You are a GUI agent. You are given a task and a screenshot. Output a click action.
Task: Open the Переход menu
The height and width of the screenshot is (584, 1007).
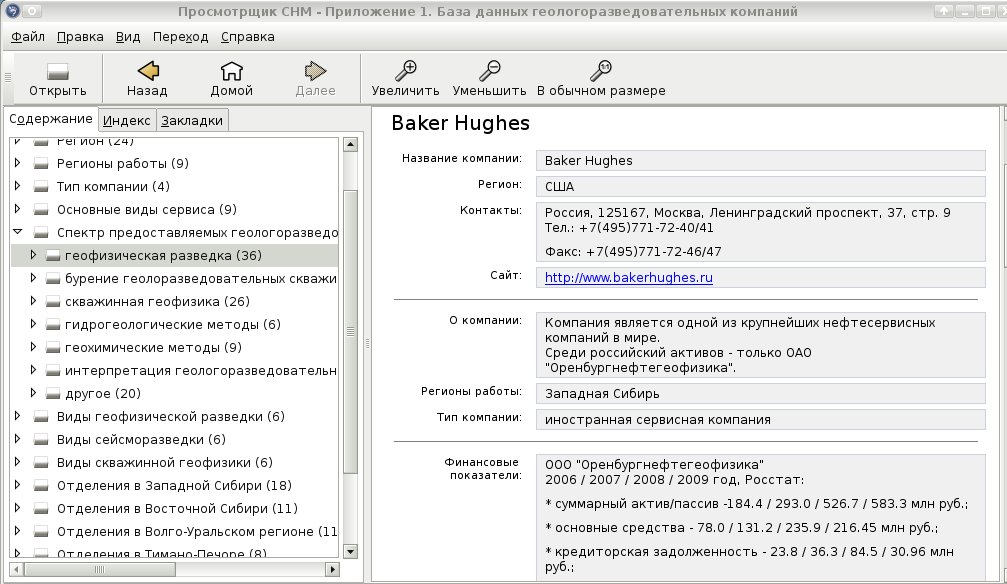180,37
